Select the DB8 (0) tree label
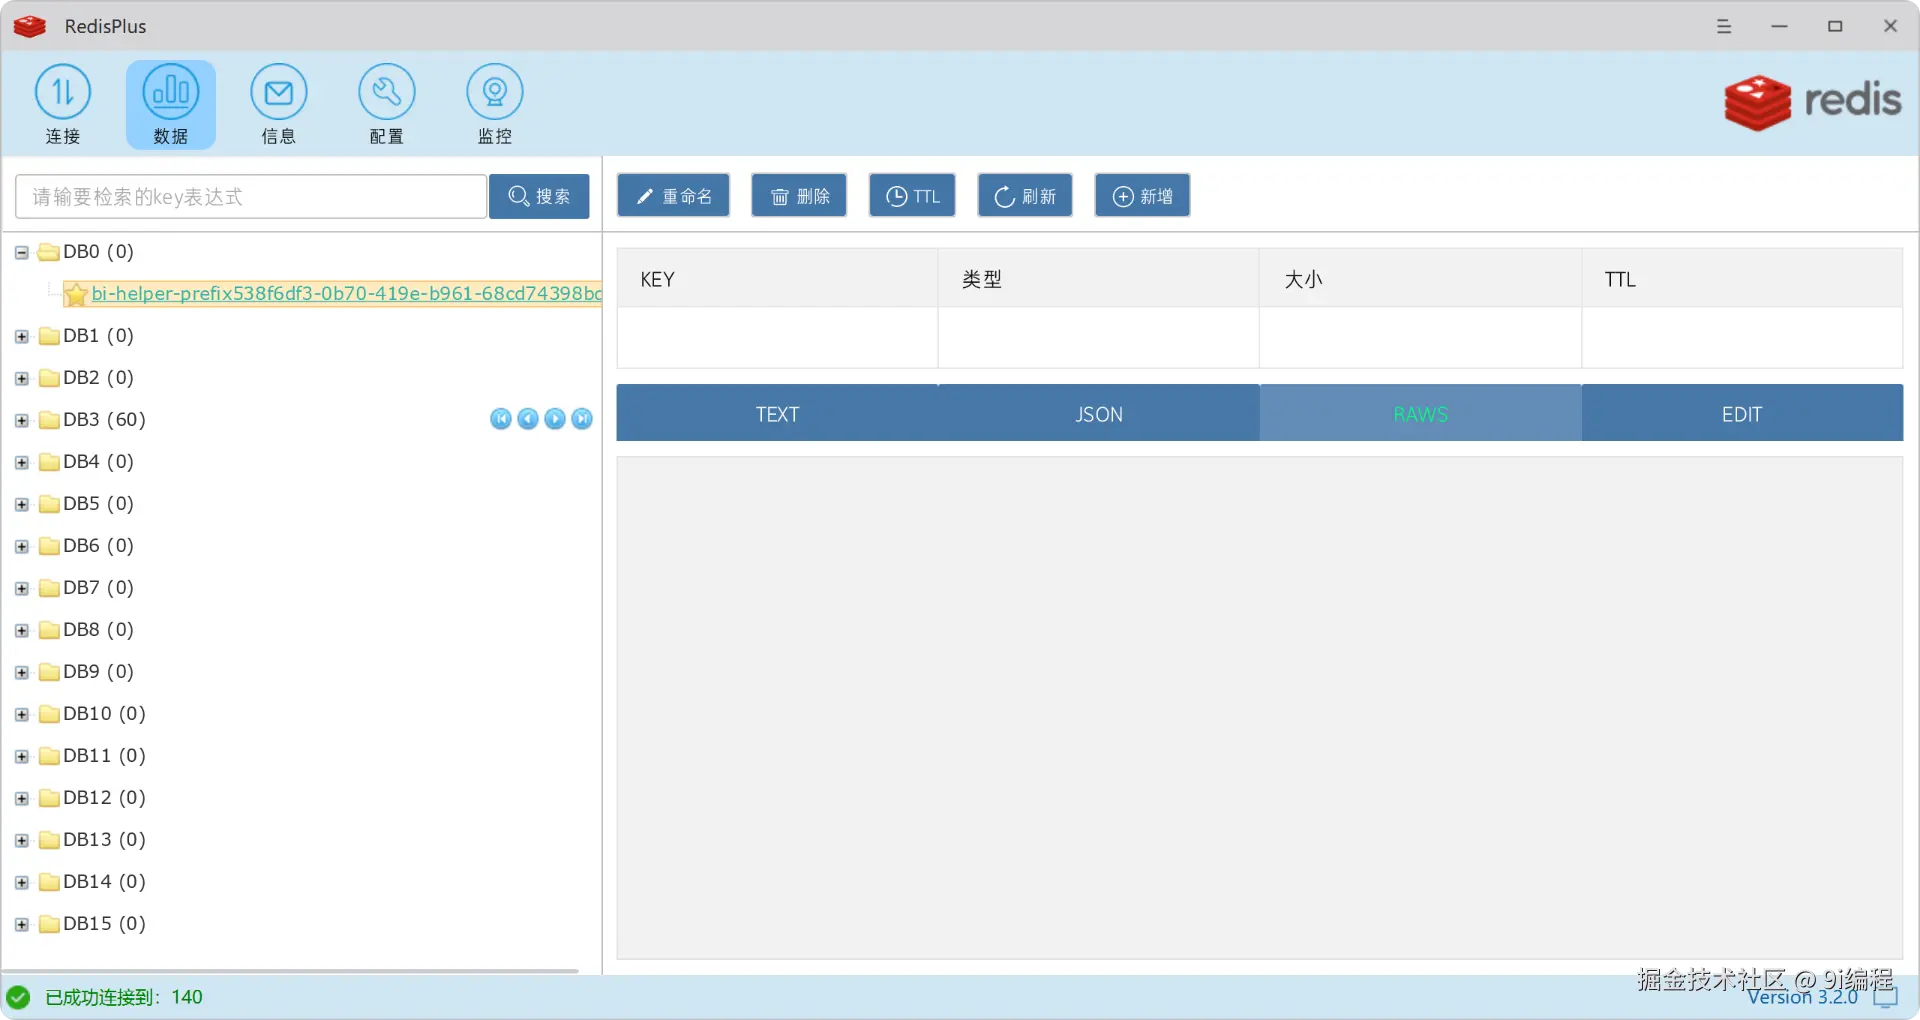The height and width of the screenshot is (1020, 1920). (98, 630)
